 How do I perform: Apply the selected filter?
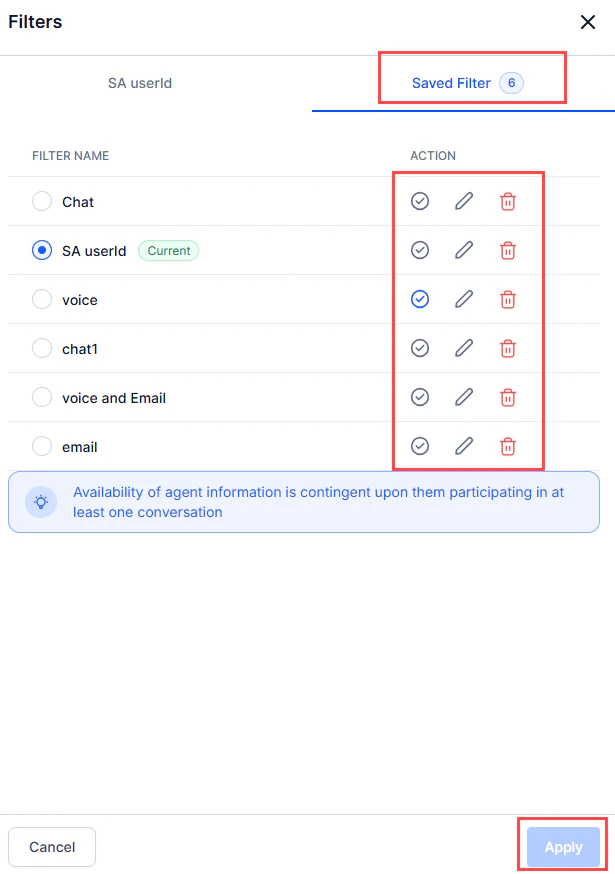[x=562, y=847]
